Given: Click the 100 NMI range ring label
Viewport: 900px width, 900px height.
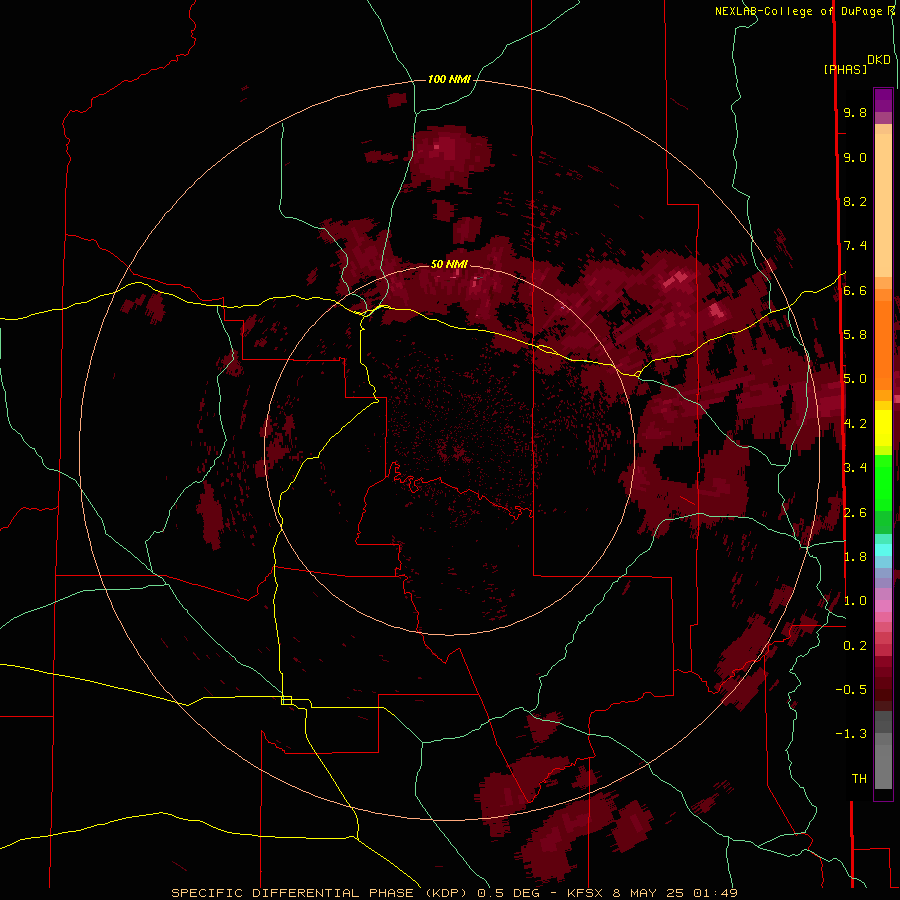Looking at the screenshot, I should [x=449, y=79].
